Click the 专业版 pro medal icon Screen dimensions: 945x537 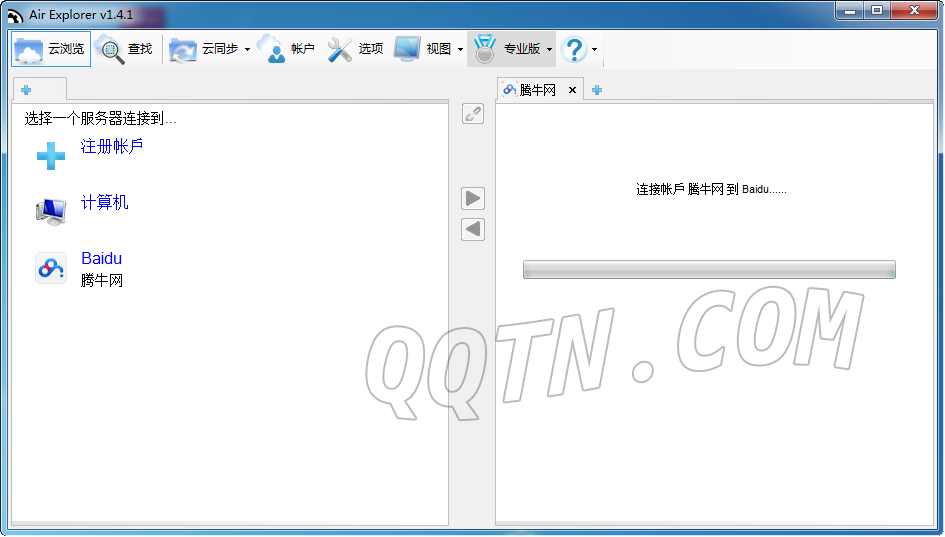(x=484, y=49)
